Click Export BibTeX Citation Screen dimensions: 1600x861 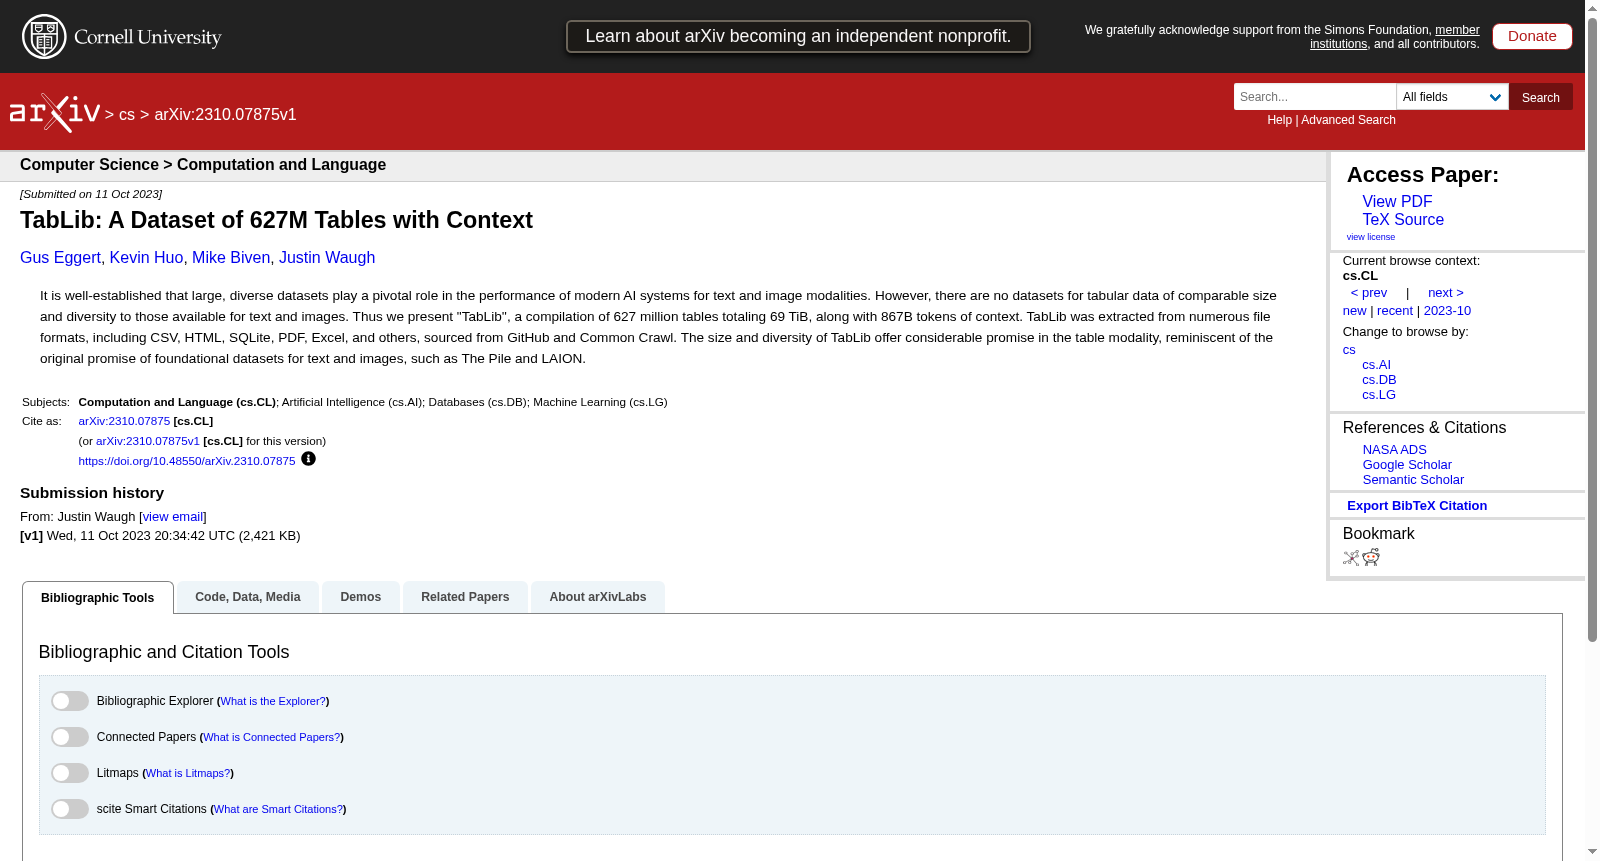[x=1416, y=506]
